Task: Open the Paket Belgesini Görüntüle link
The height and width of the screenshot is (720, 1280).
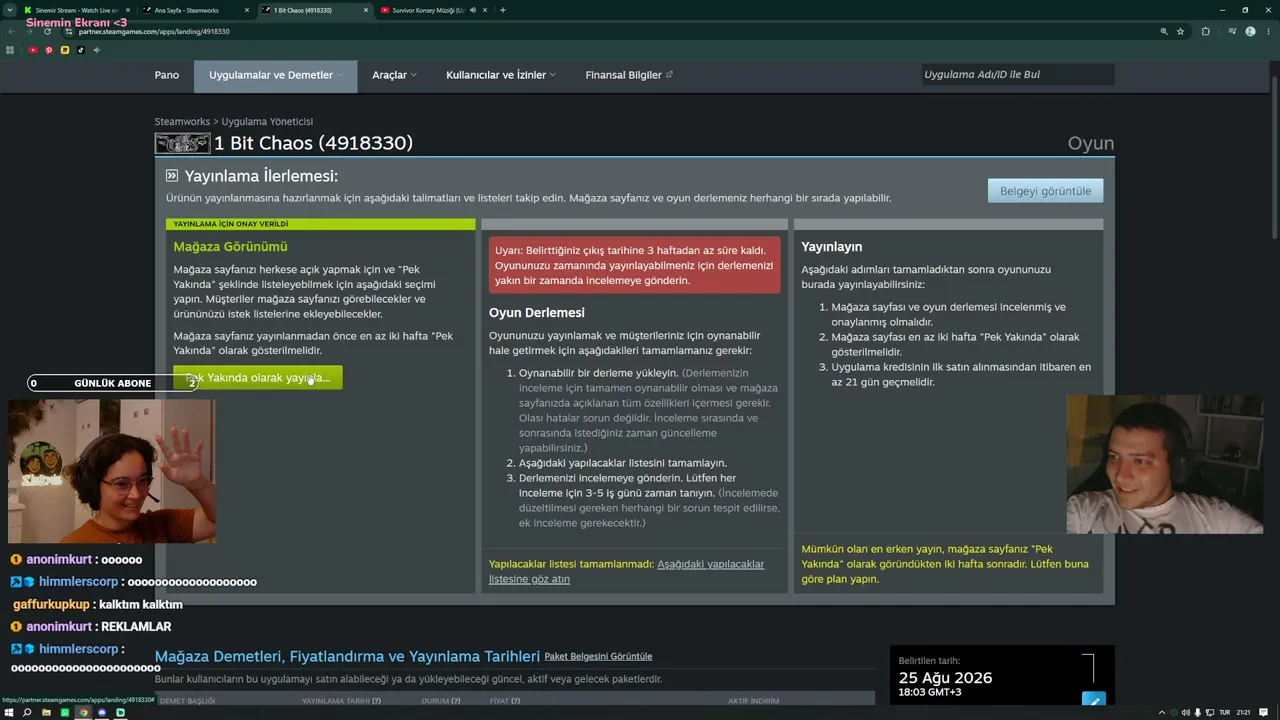Action: tap(598, 656)
